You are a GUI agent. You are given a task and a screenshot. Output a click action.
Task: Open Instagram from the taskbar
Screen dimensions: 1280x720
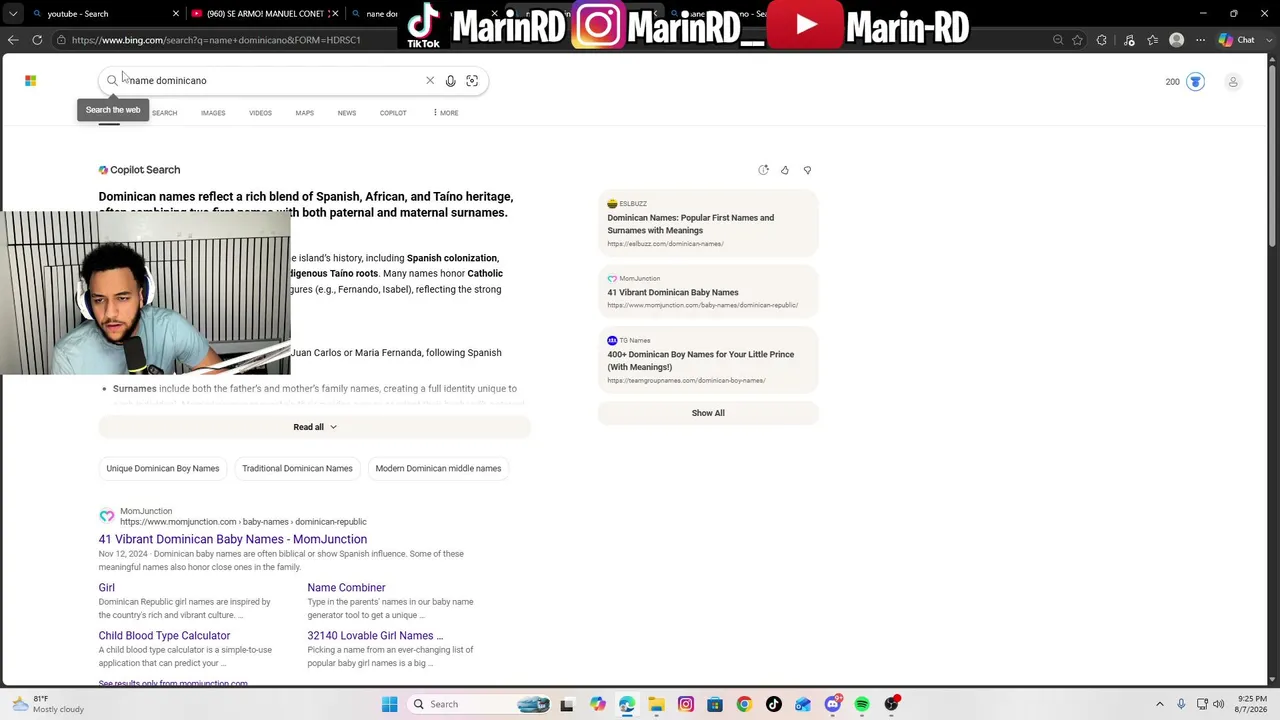[686, 704]
